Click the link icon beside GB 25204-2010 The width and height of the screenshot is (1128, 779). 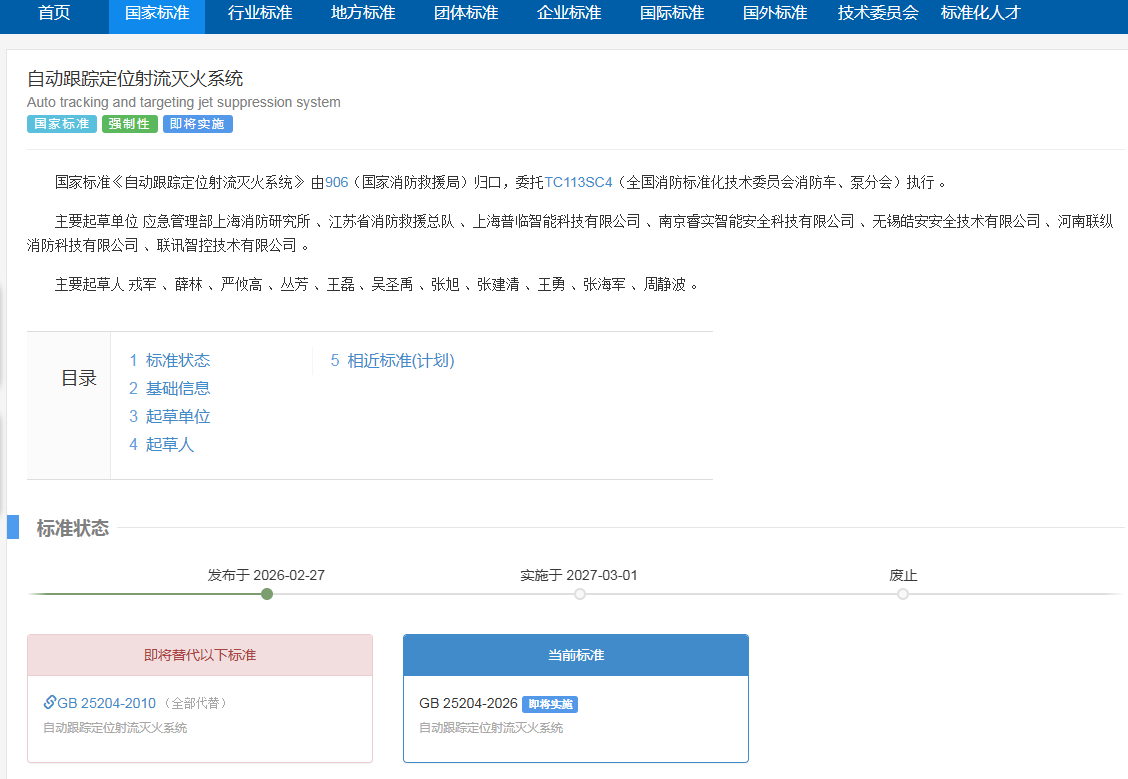(50, 703)
